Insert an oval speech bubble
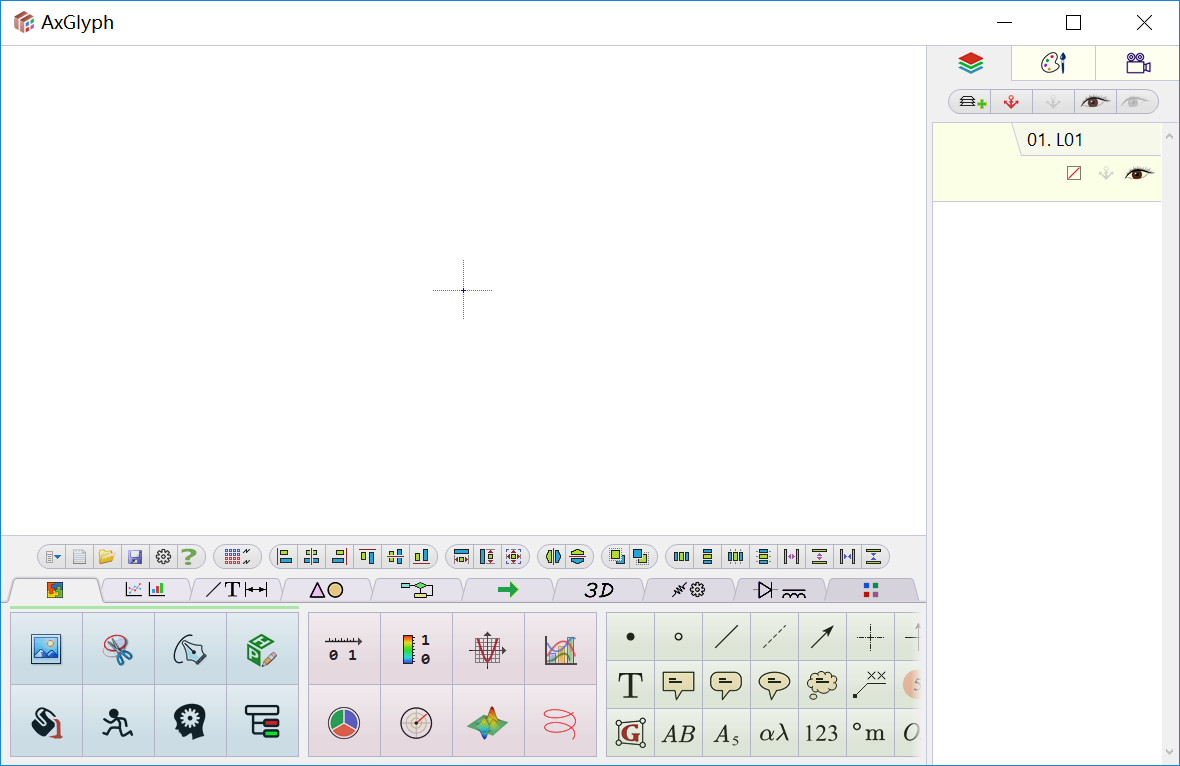The width and height of the screenshot is (1180, 766). pos(774,685)
